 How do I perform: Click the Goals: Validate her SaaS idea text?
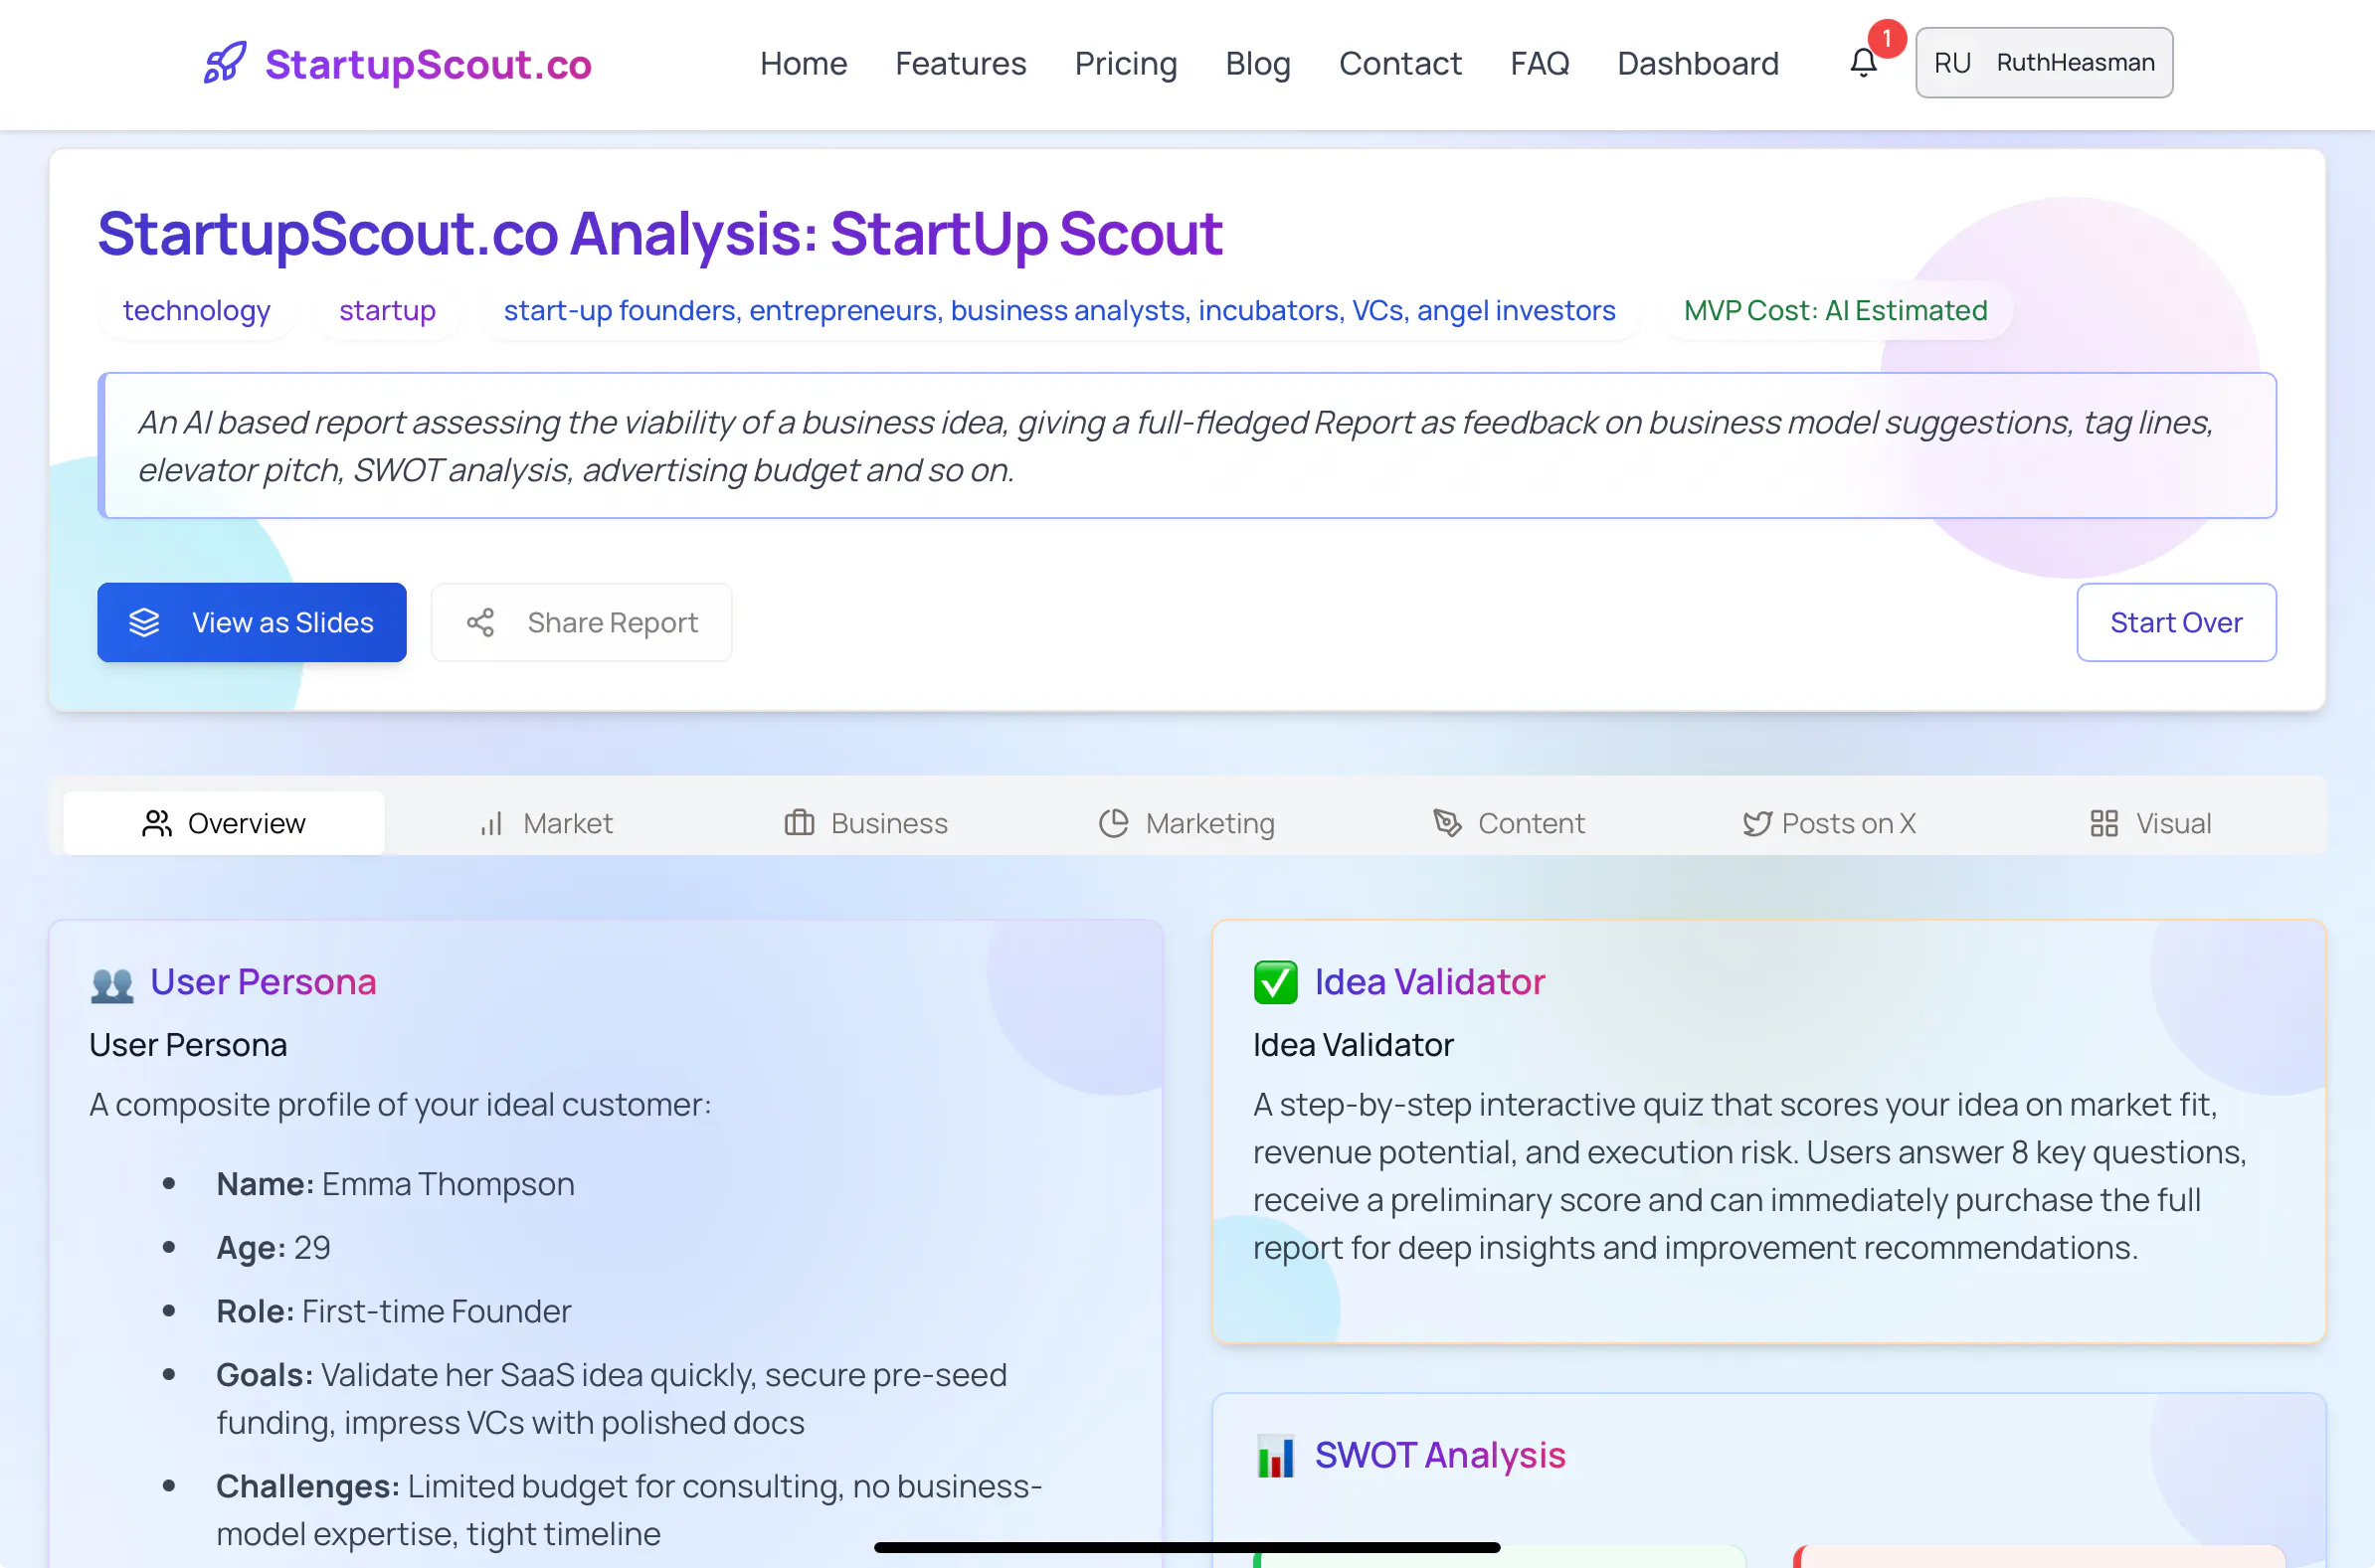click(611, 1398)
